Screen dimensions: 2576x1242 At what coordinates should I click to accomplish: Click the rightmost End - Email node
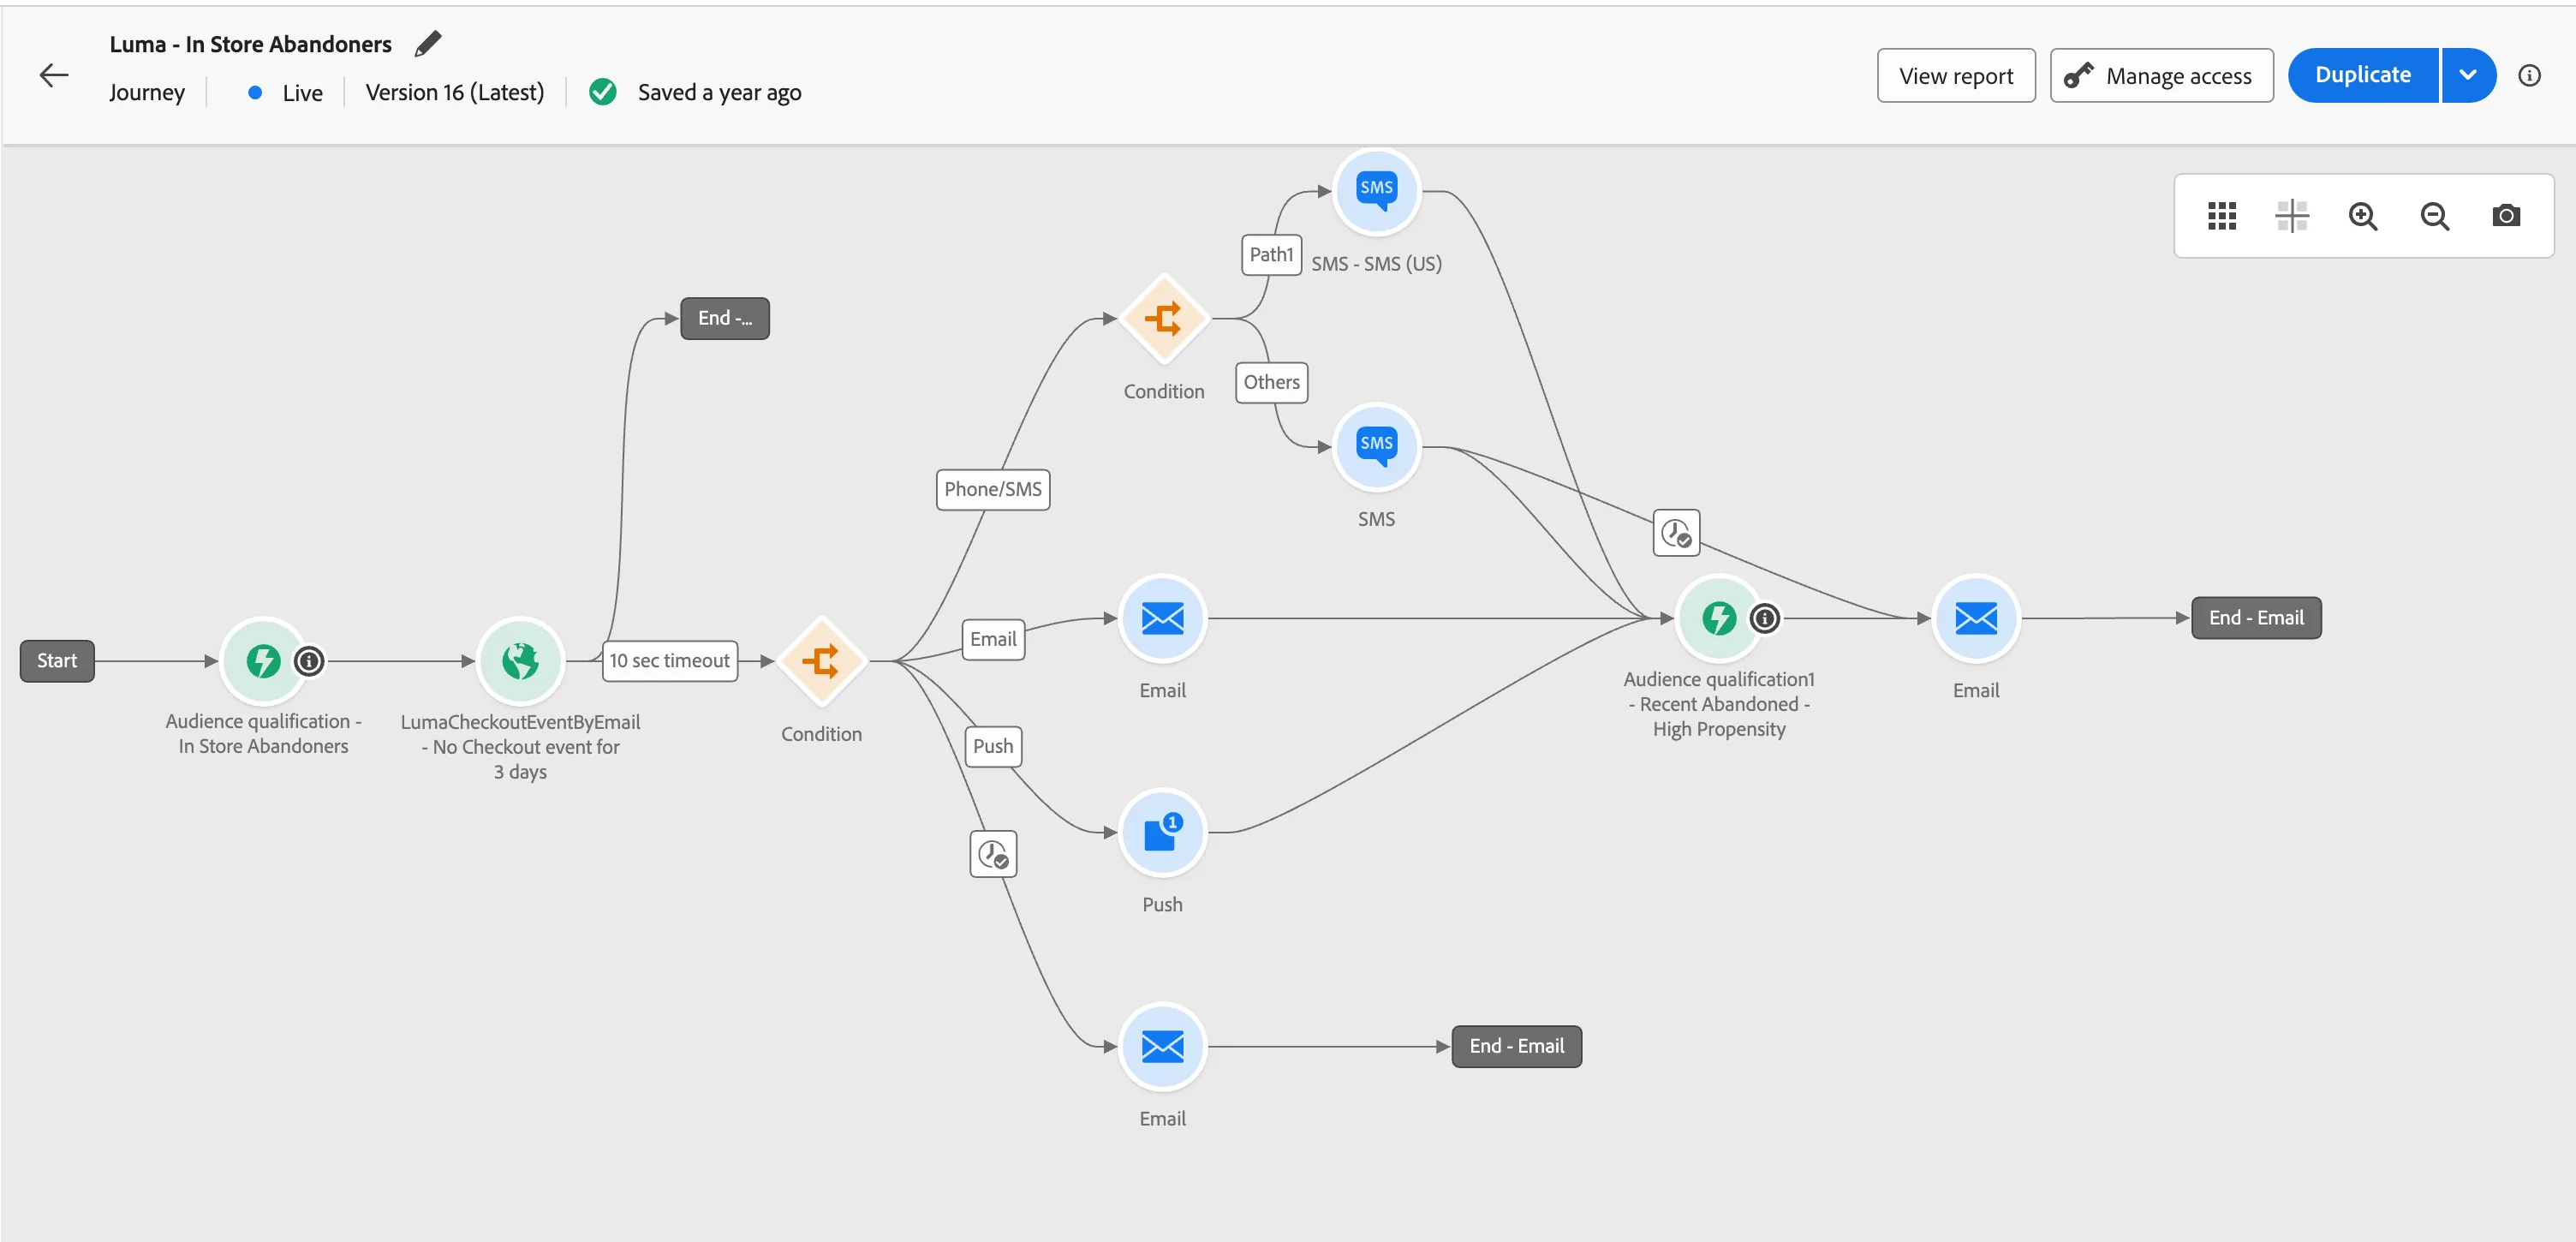tap(2255, 618)
